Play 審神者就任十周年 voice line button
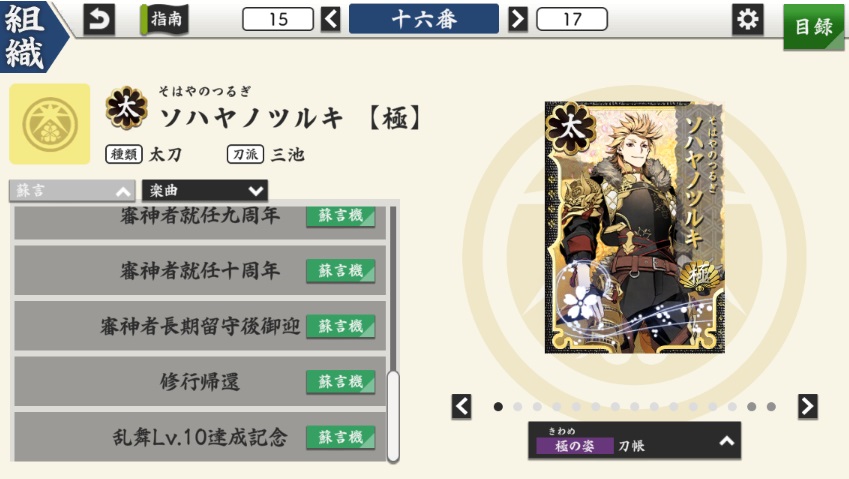 pos(340,271)
